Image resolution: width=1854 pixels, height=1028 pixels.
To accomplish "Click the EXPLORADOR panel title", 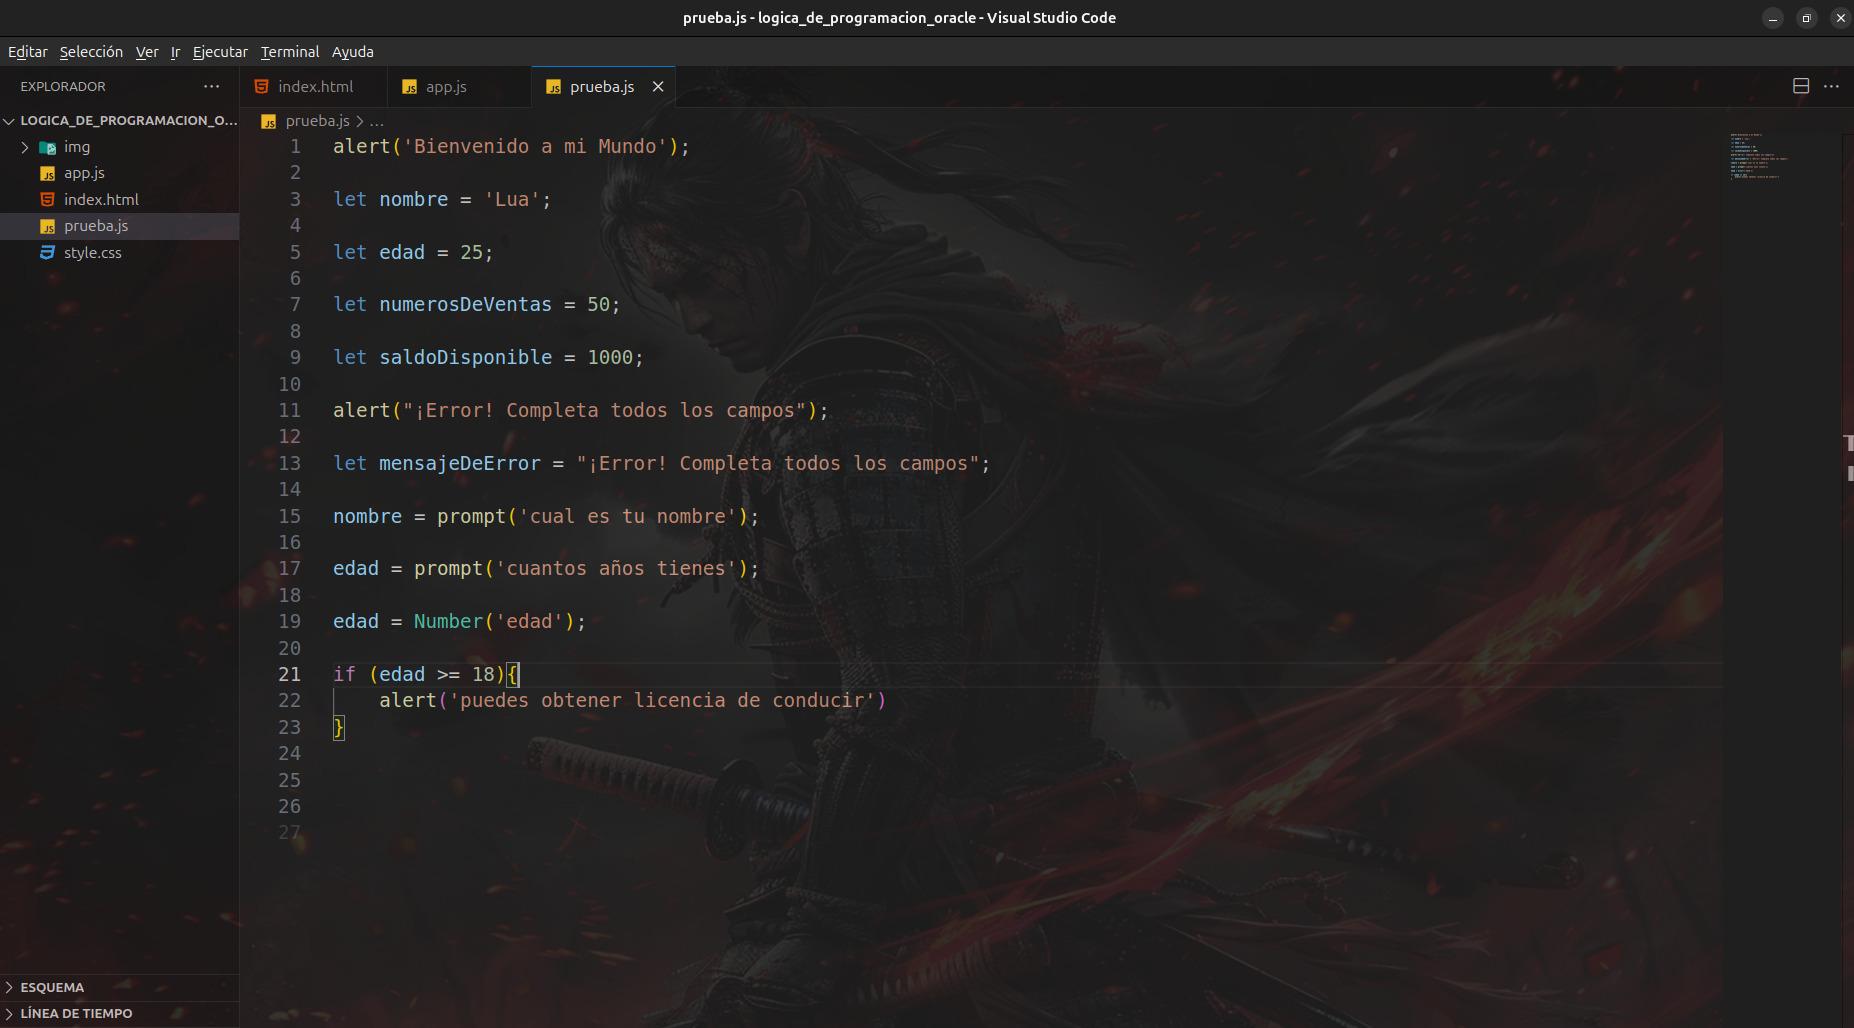I will pos(63,86).
